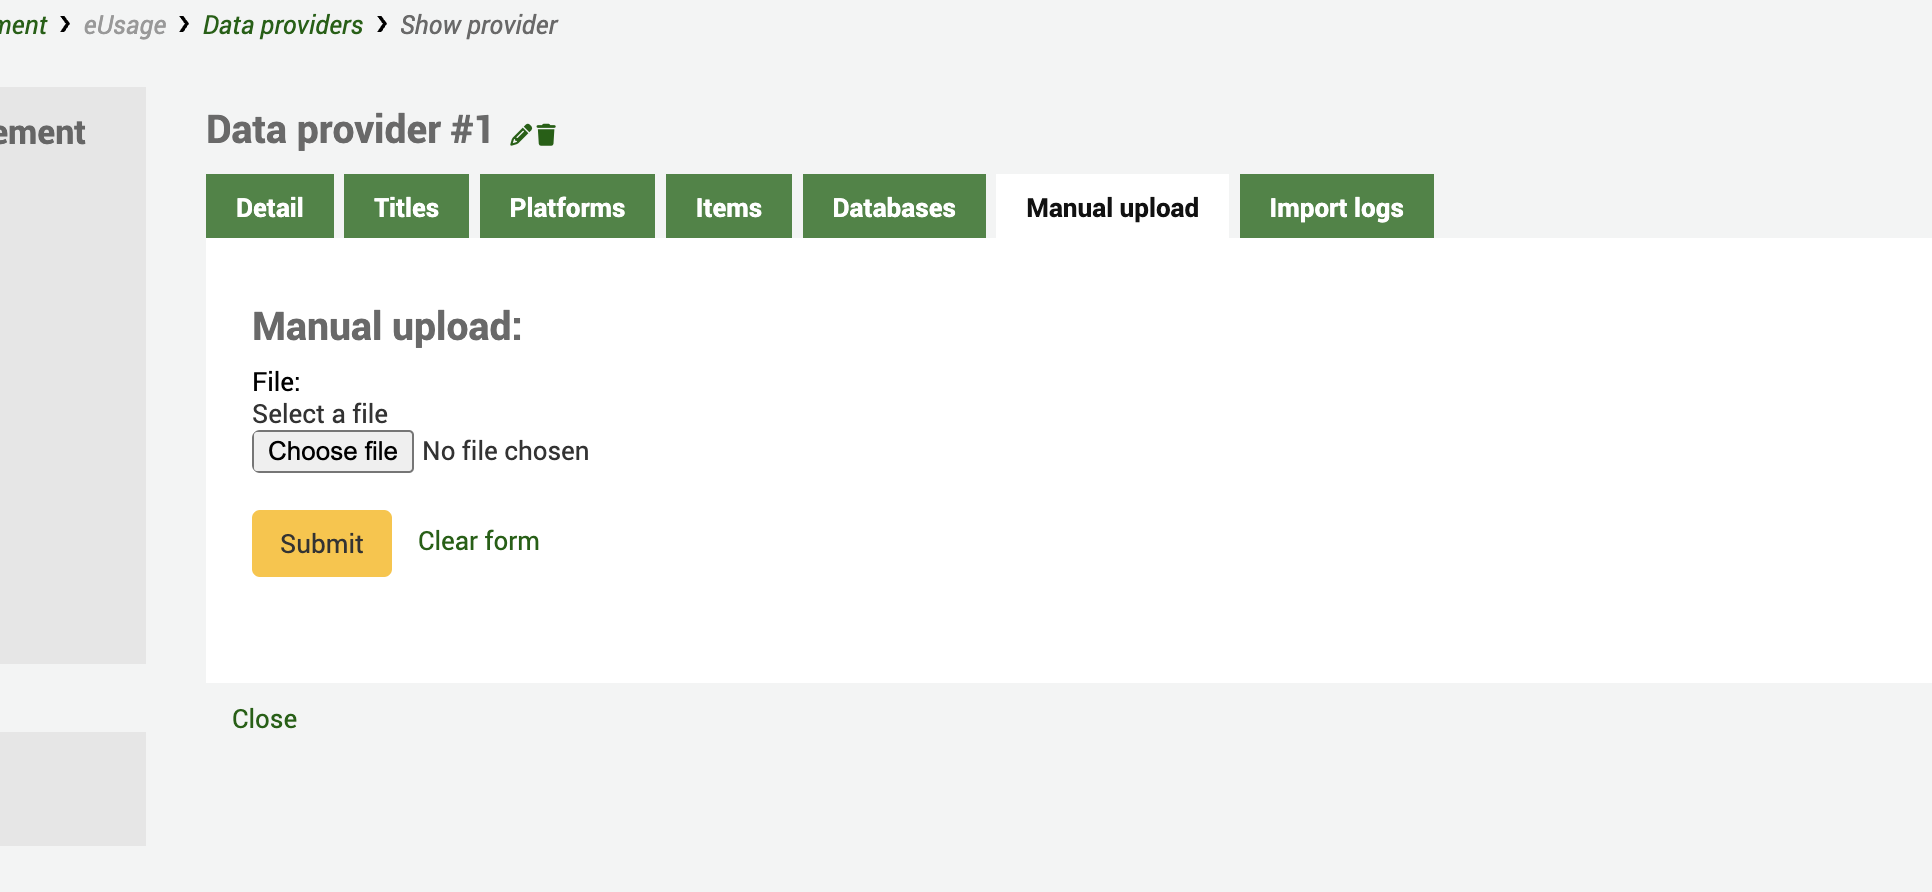Image resolution: width=1932 pixels, height=892 pixels.
Task: Switch to the Detail tab
Action: [x=269, y=207]
